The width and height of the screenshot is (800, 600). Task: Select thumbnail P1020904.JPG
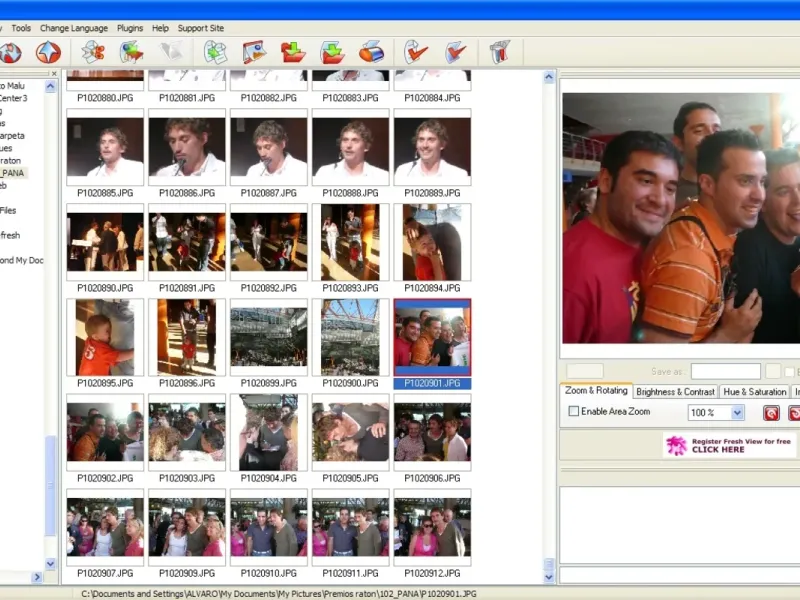tap(269, 432)
